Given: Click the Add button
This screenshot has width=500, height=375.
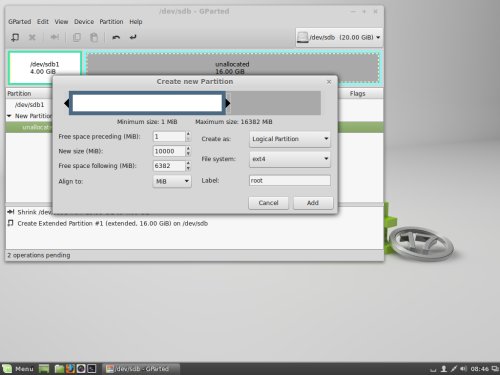Looking at the screenshot, I should [313, 203].
